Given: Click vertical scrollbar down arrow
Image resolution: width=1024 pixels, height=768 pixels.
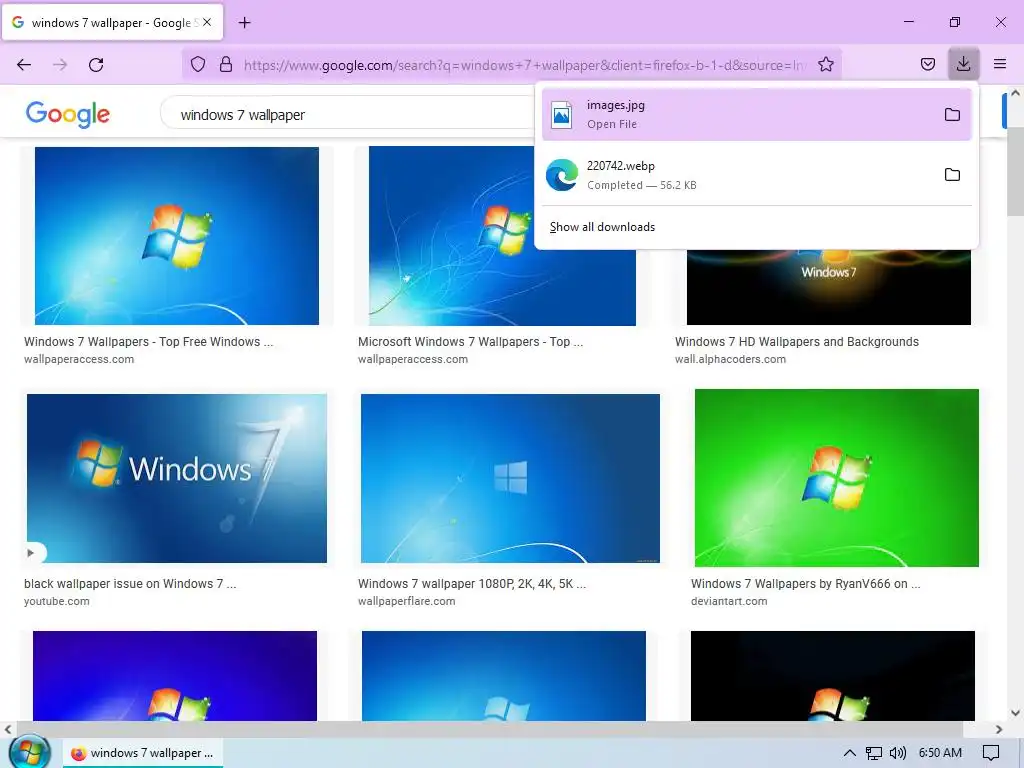Looking at the screenshot, I should coord(1016,713).
